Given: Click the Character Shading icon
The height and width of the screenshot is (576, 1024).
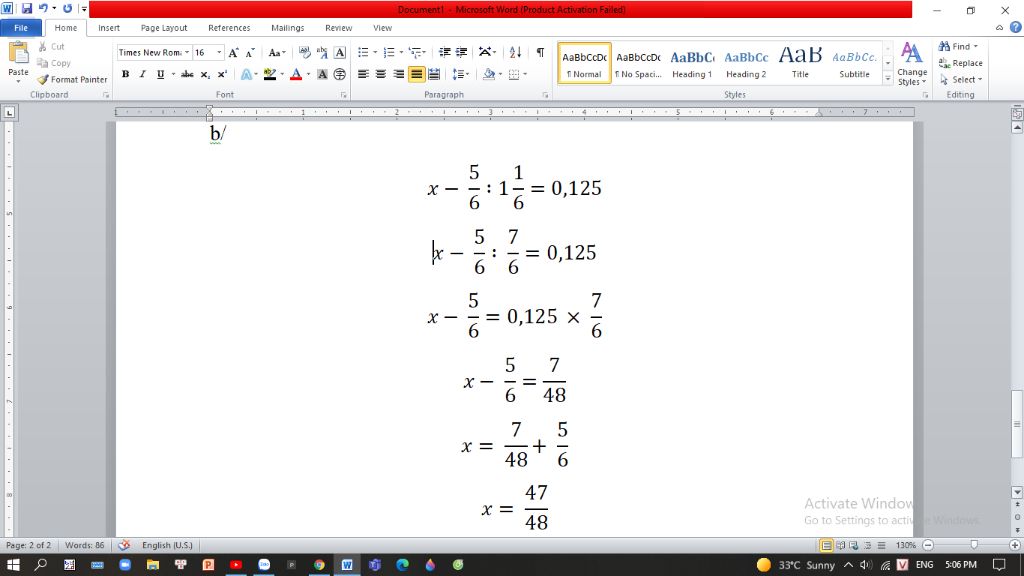Looking at the screenshot, I should pos(322,74).
